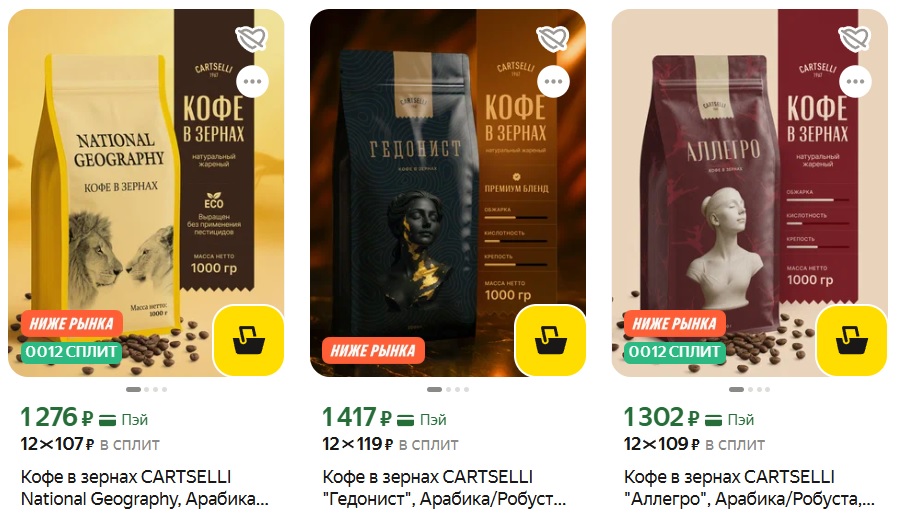Viewport: 897px width, 514px height.
Task: Click НИЖЕ РЫНКА badge on Гедонист card
Action: coord(373,350)
